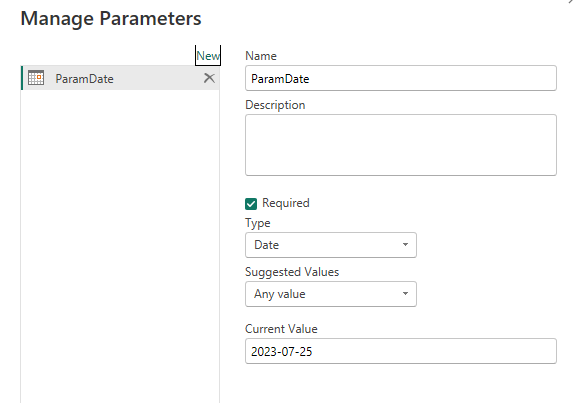Delete ParamDate using its X icon
Viewport: 575px width, 403px height.
[x=209, y=78]
